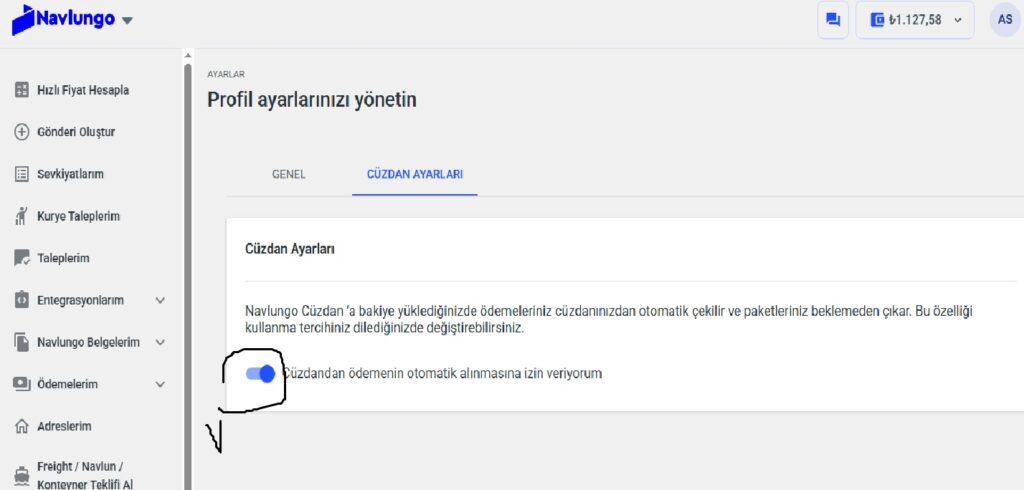Image resolution: width=1024 pixels, height=490 pixels.
Task: Click 'Cüzdandan ödemenin otomatik alınmasına izin veriyorum' label
Action: (x=442, y=374)
